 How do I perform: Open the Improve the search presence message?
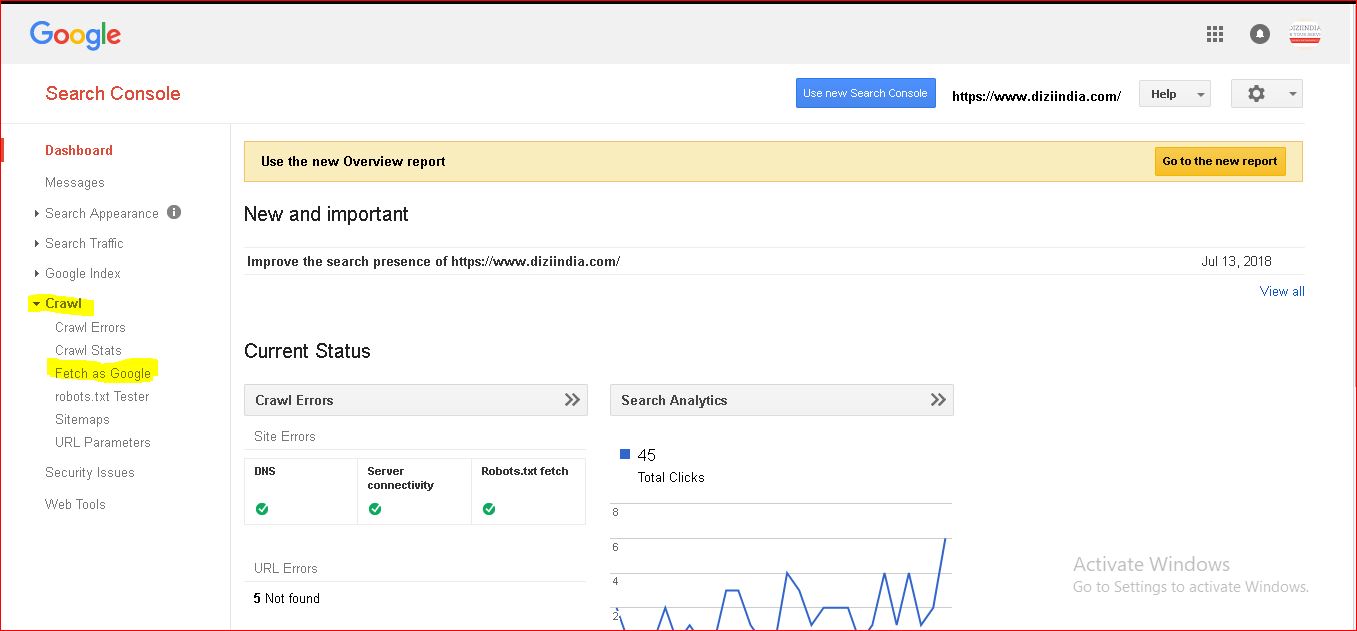(x=434, y=261)
